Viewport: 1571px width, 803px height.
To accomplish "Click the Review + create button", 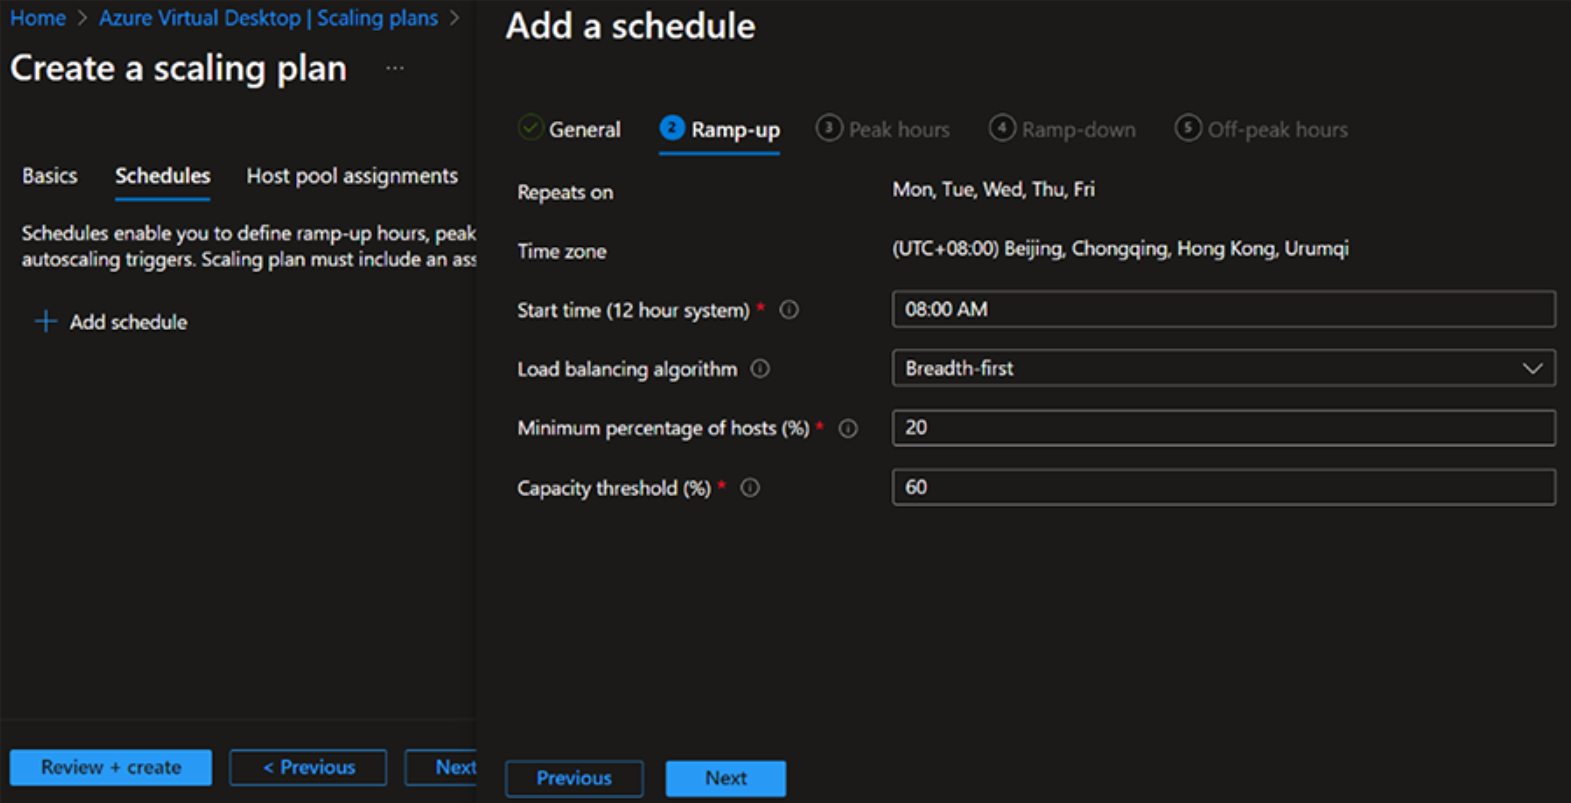I will click(111, 767).
